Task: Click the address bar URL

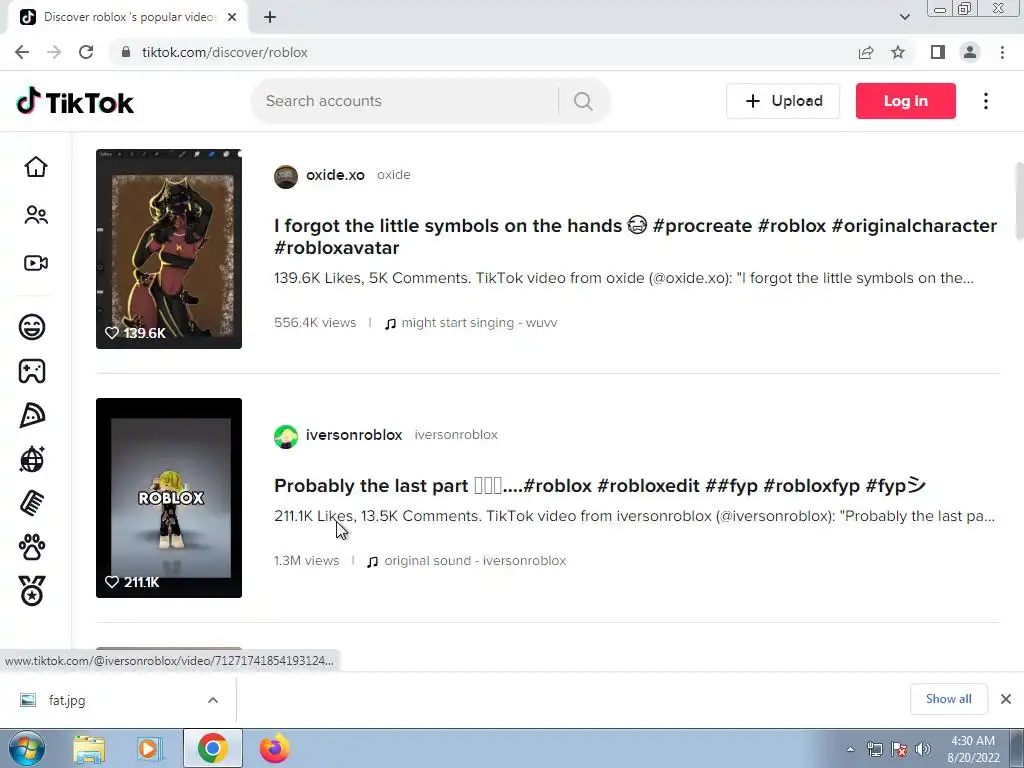Action: [x=225, y=52]
